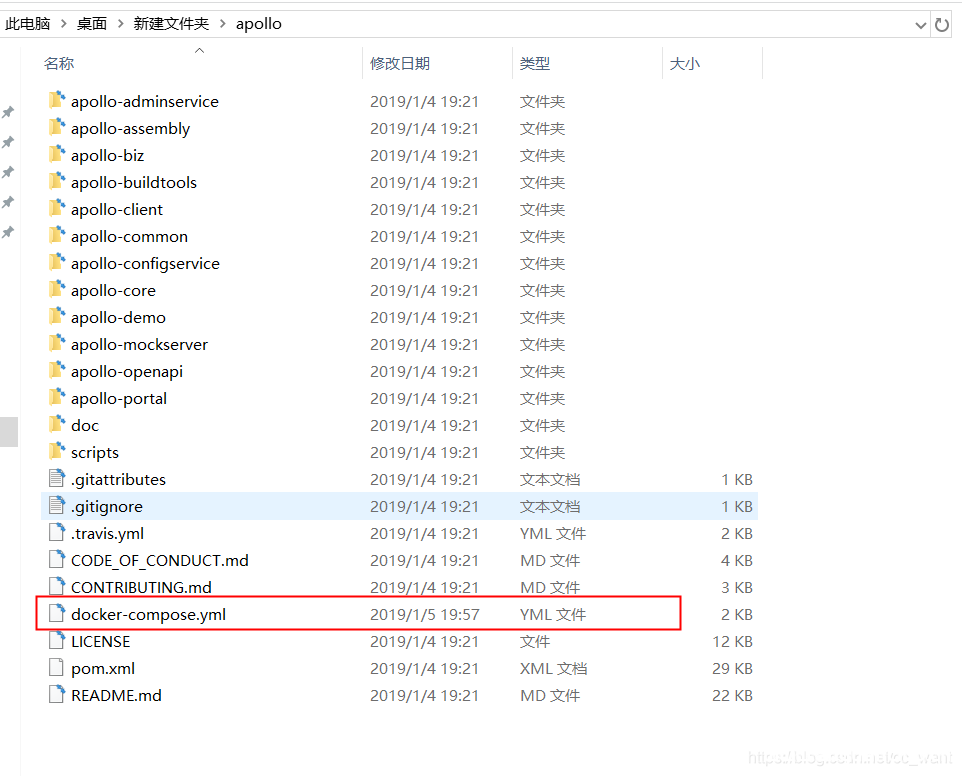Select the README.md file icon
Image resolution: width=962 pixels, height=776 pixels.
click(56, 694)
